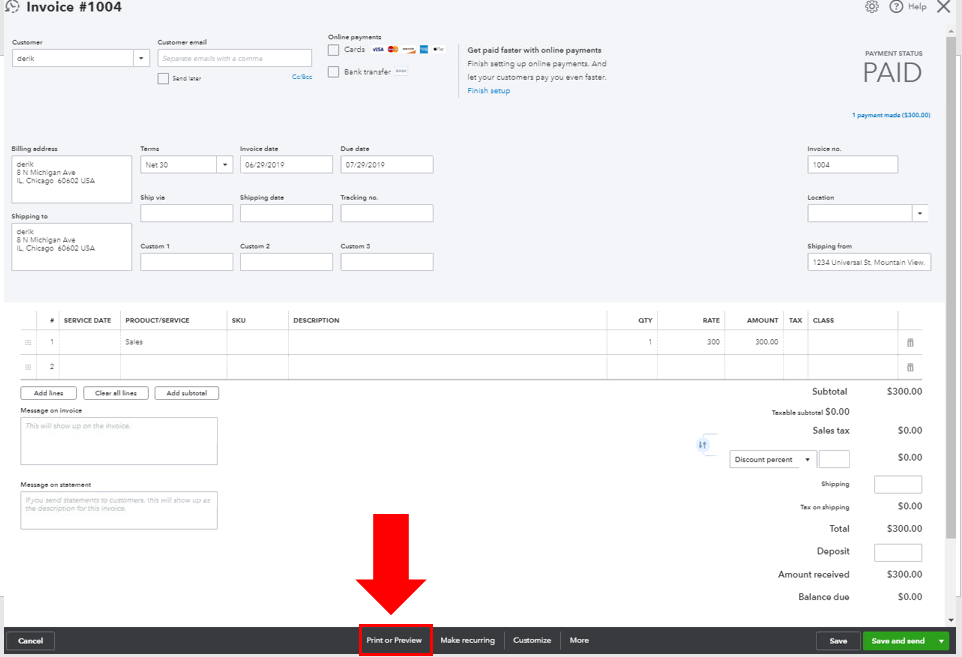Click Add lines button
The width and height of the screenshot is (962, 657).
(x=48, y=393)
